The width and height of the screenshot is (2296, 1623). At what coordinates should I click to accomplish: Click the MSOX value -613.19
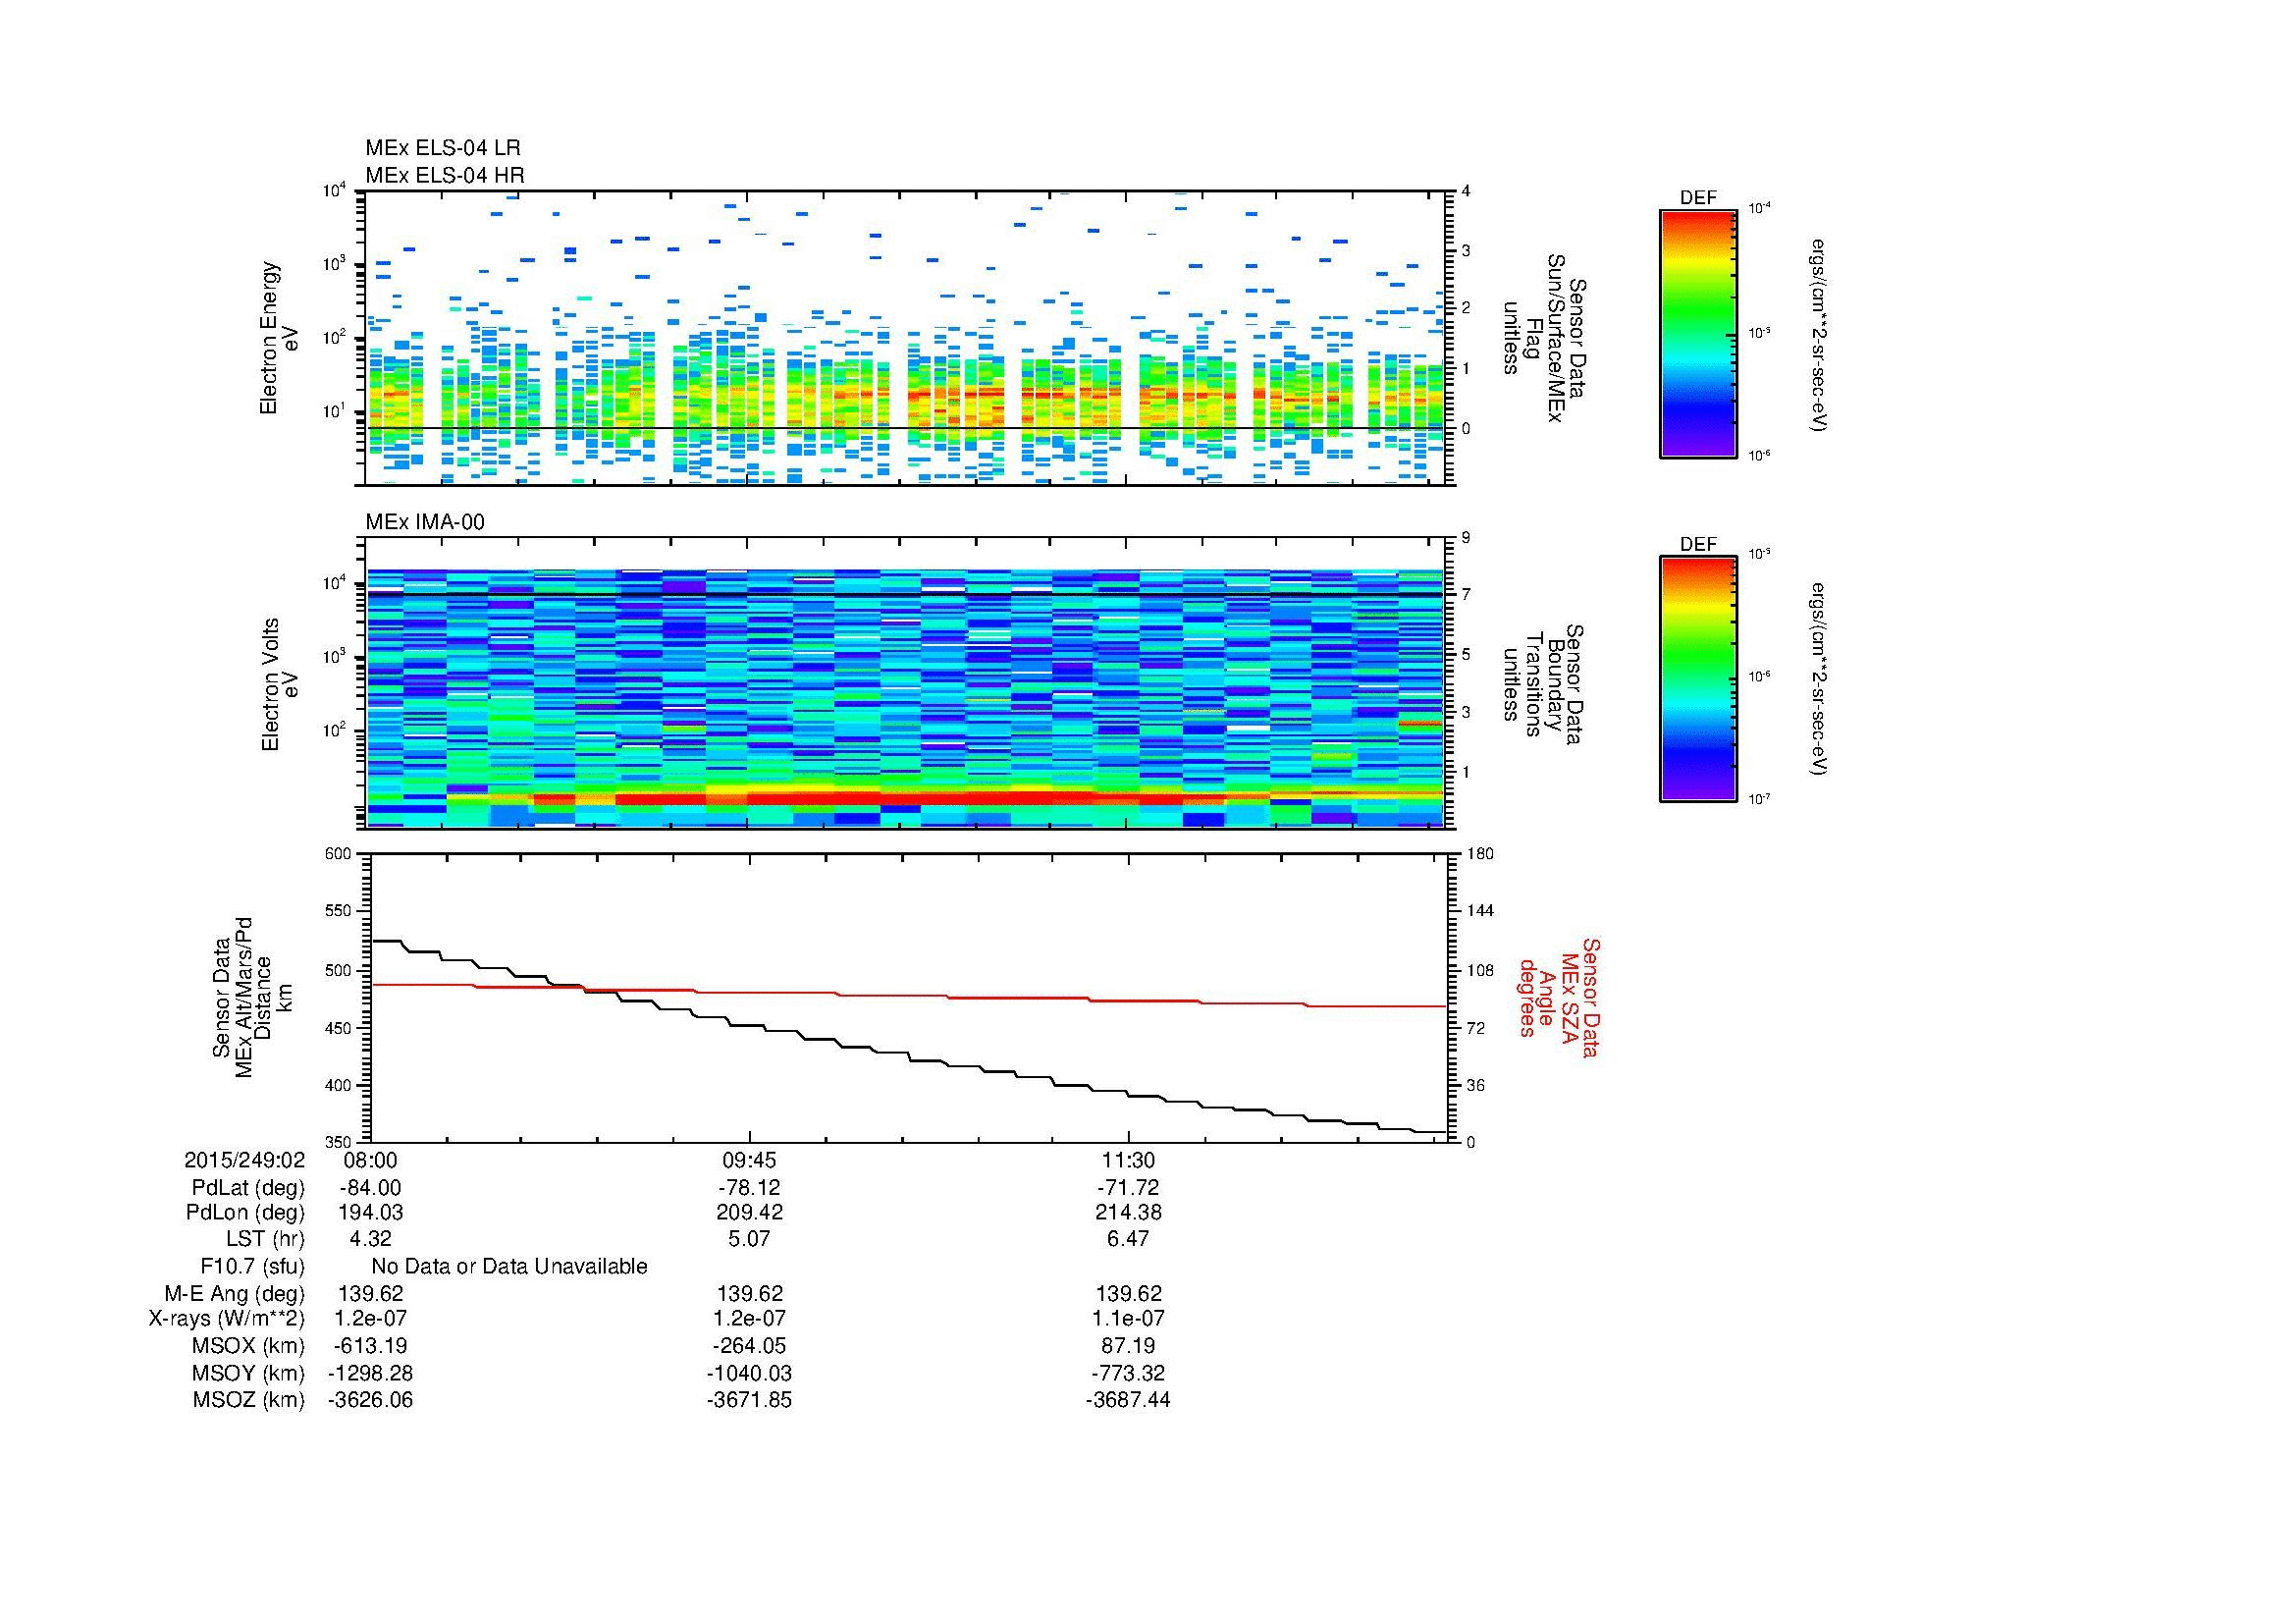tap(370, 1346)
